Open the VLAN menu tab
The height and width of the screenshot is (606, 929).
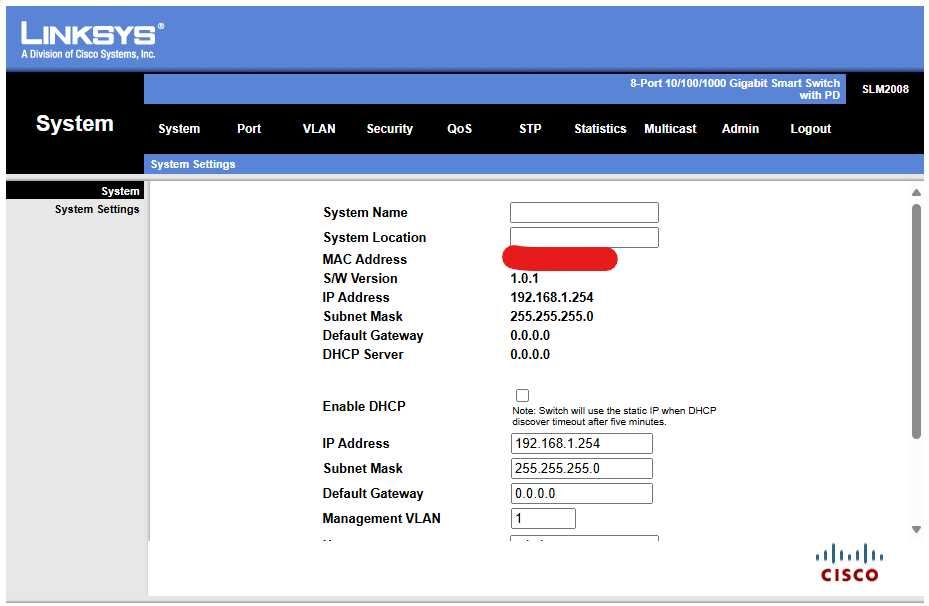click(x=319, y=129)
